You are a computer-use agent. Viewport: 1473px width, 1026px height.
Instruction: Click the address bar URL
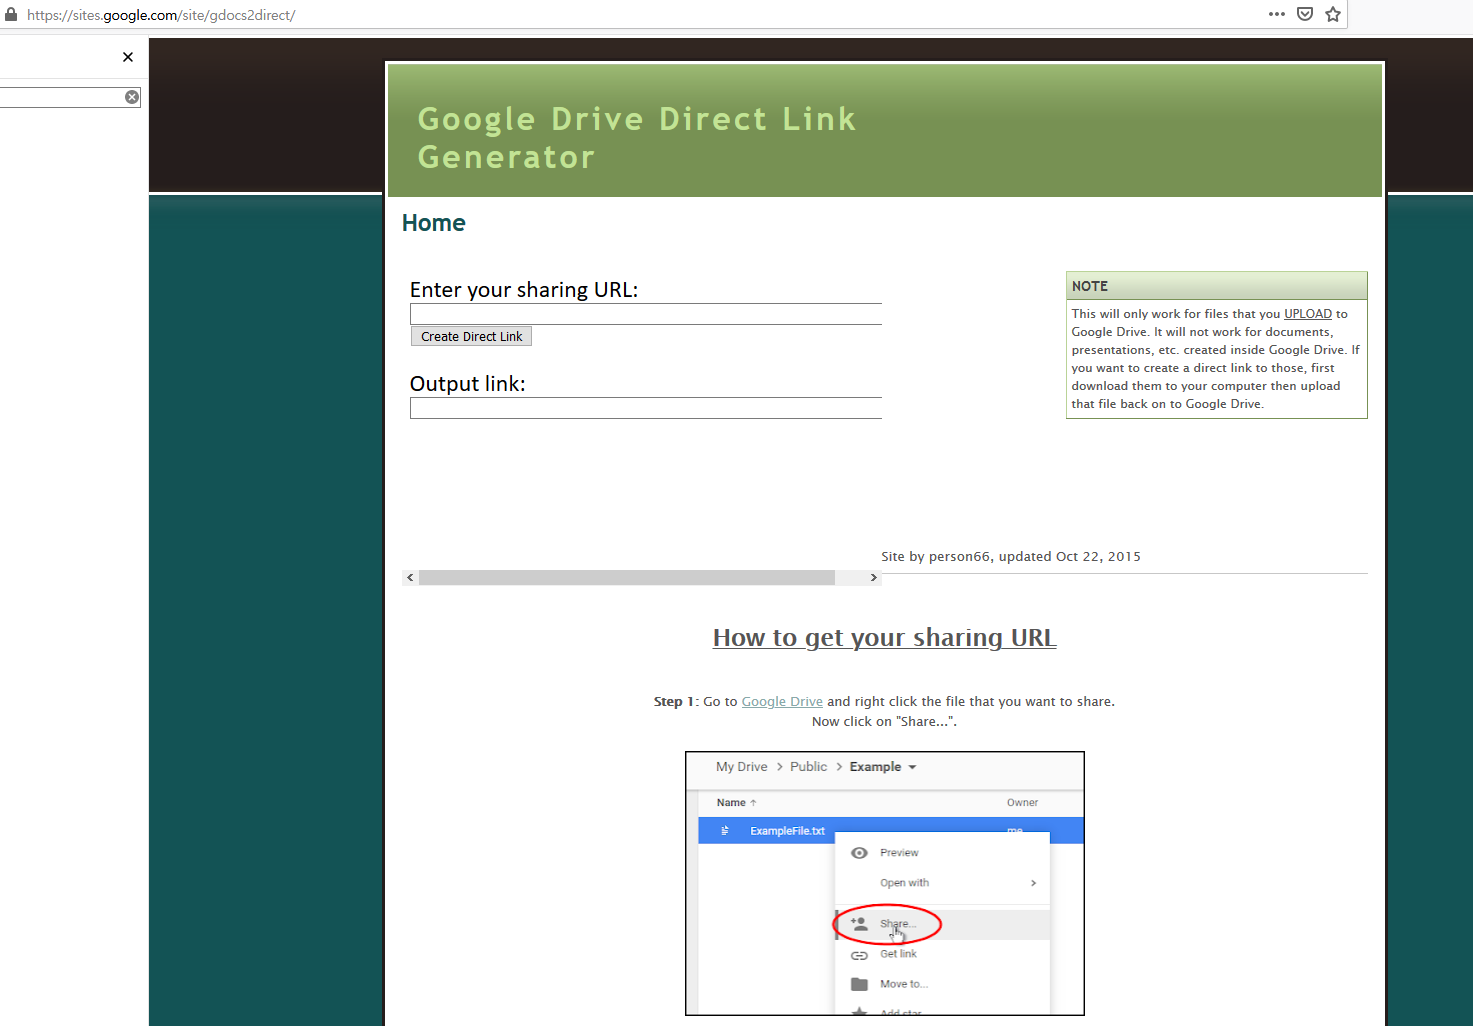[161, 15]
